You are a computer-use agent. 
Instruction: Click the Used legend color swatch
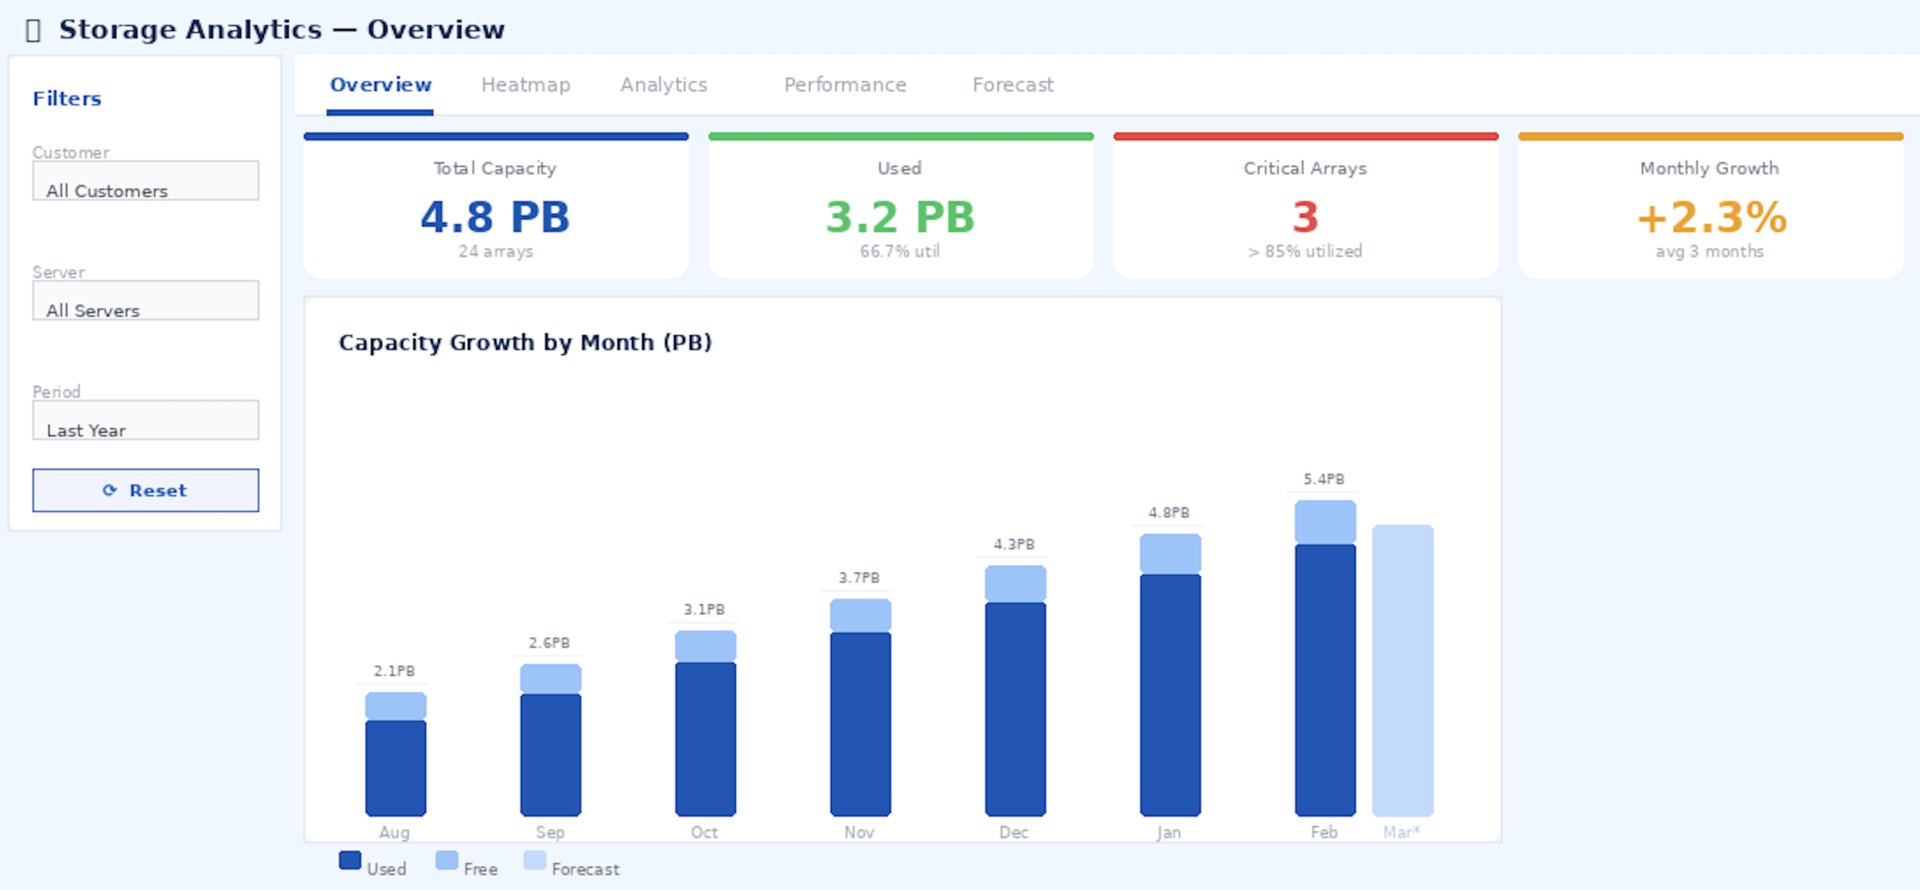(350, 861)
